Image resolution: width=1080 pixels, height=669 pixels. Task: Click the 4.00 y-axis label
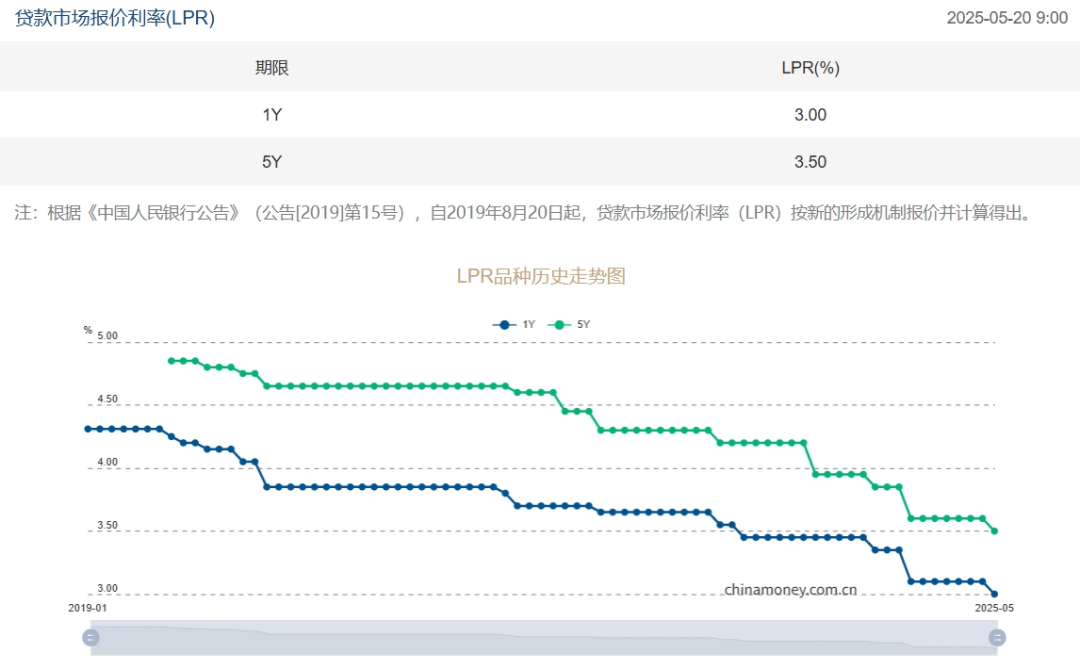107,462
